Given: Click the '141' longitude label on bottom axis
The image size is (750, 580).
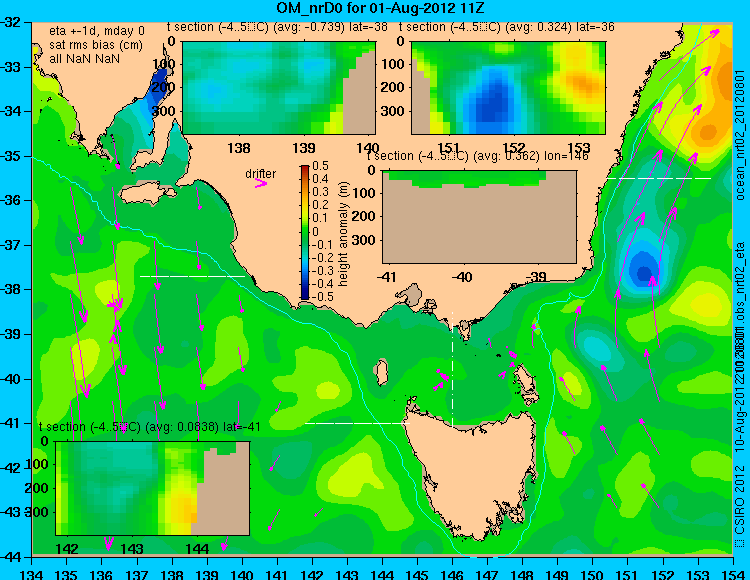Looking at the screenshot, I should pyautogui.click(x=277, y=574).
